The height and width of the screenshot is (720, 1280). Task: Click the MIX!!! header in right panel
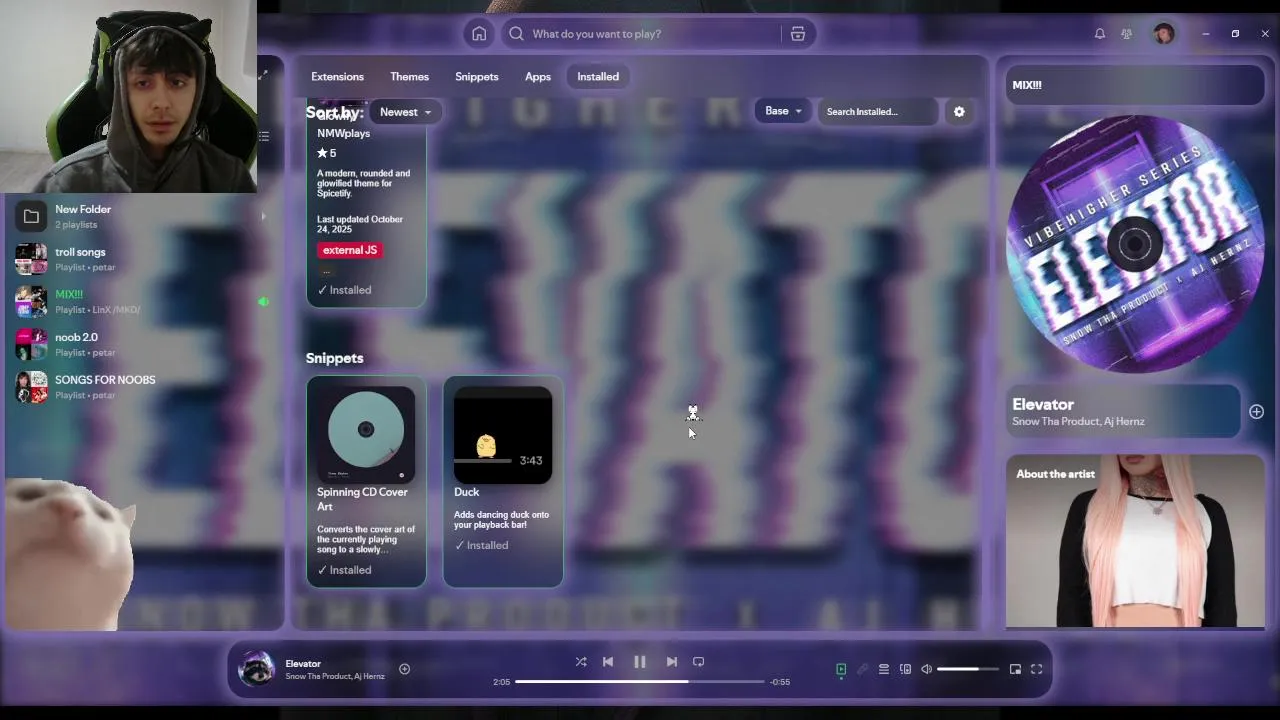click(x=1027, y=85)
